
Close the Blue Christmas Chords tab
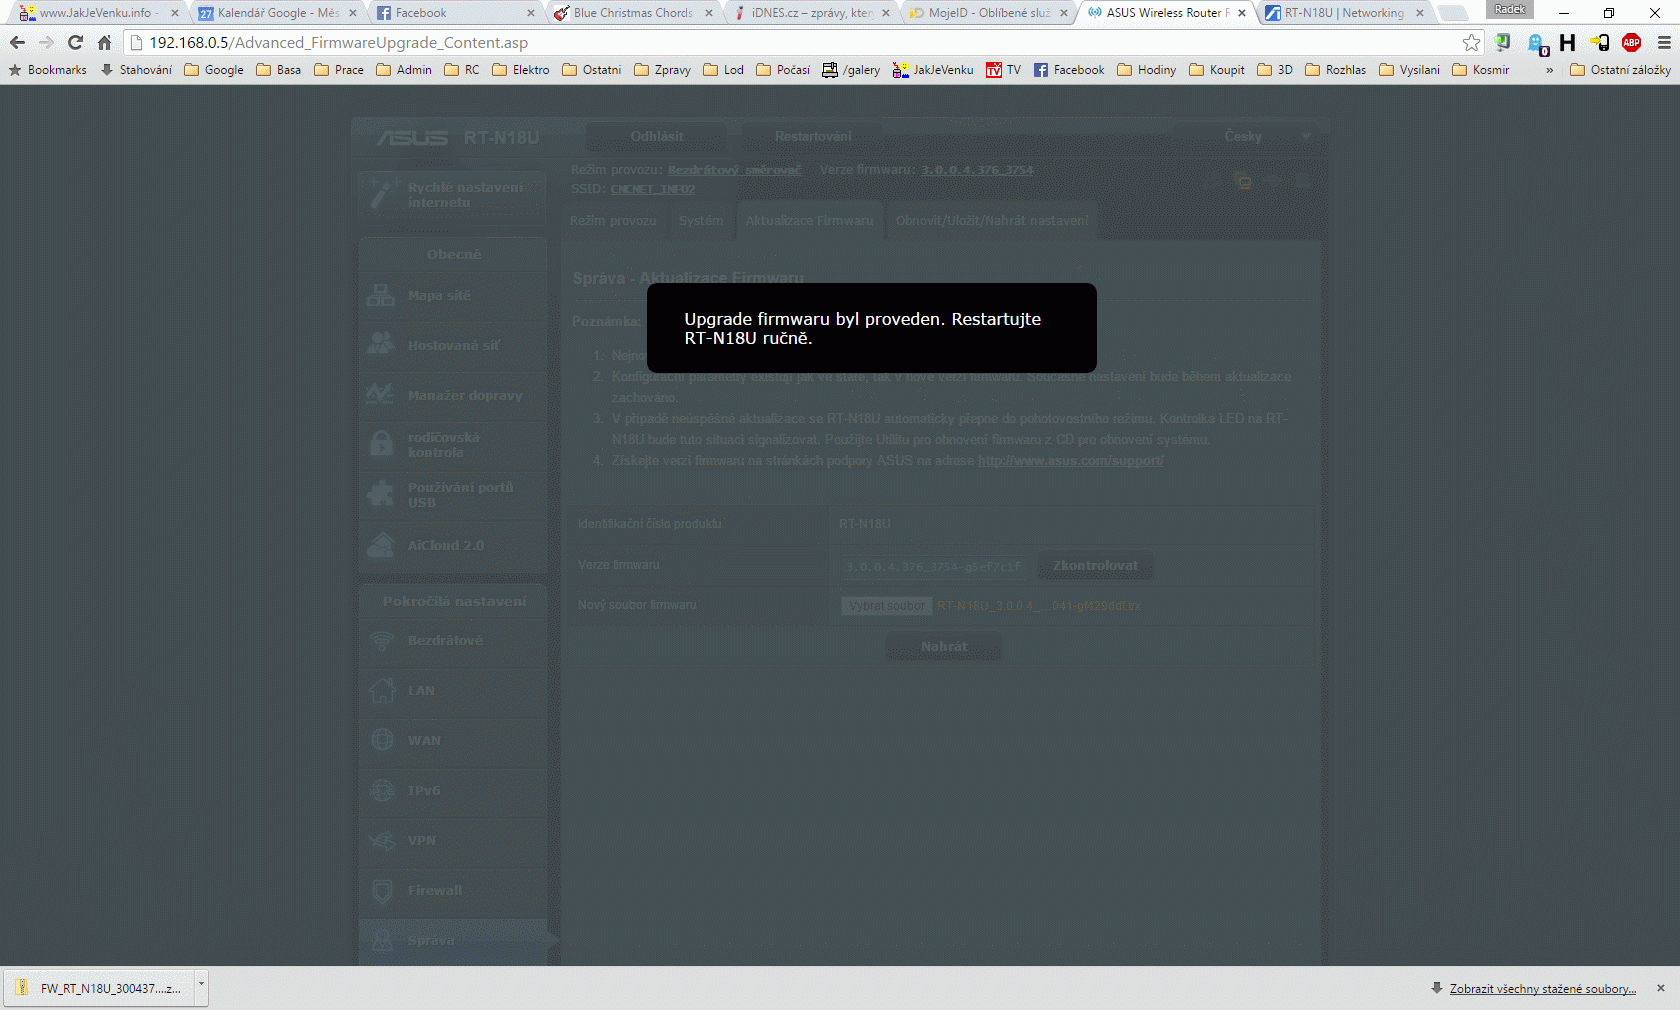(709, 13)
